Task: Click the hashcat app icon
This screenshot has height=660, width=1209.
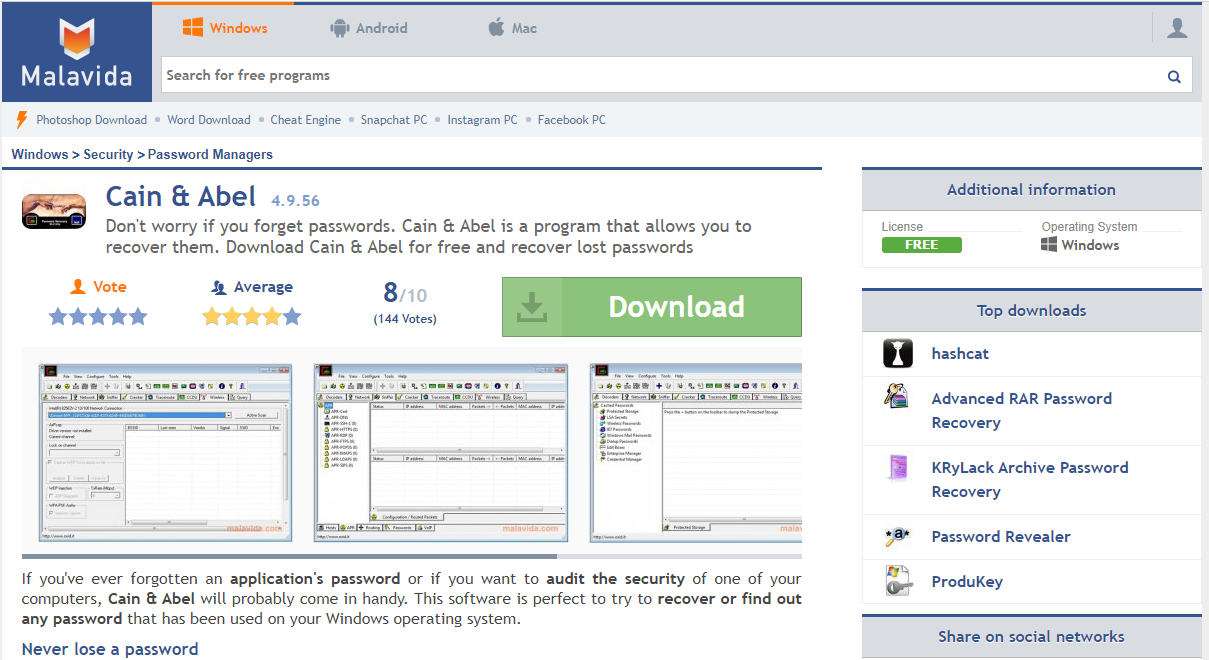Action: pyautogui.click(x=898, y=354)
